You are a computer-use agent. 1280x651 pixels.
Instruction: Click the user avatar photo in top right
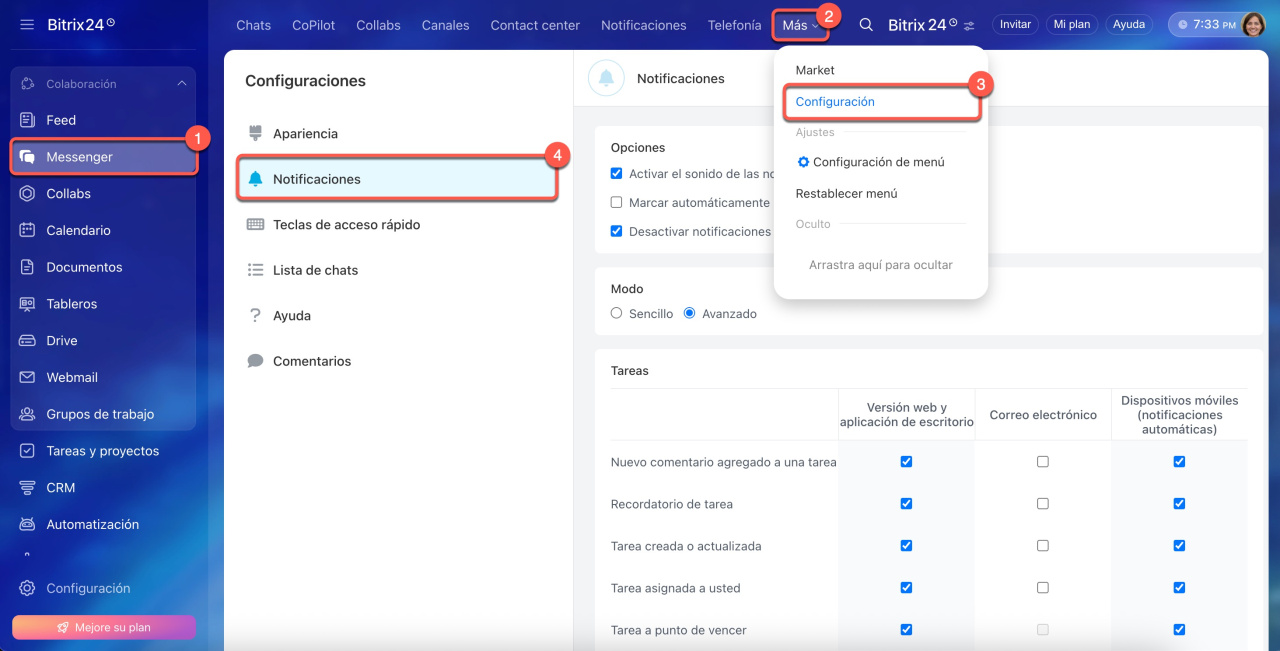click(1253, 25)
